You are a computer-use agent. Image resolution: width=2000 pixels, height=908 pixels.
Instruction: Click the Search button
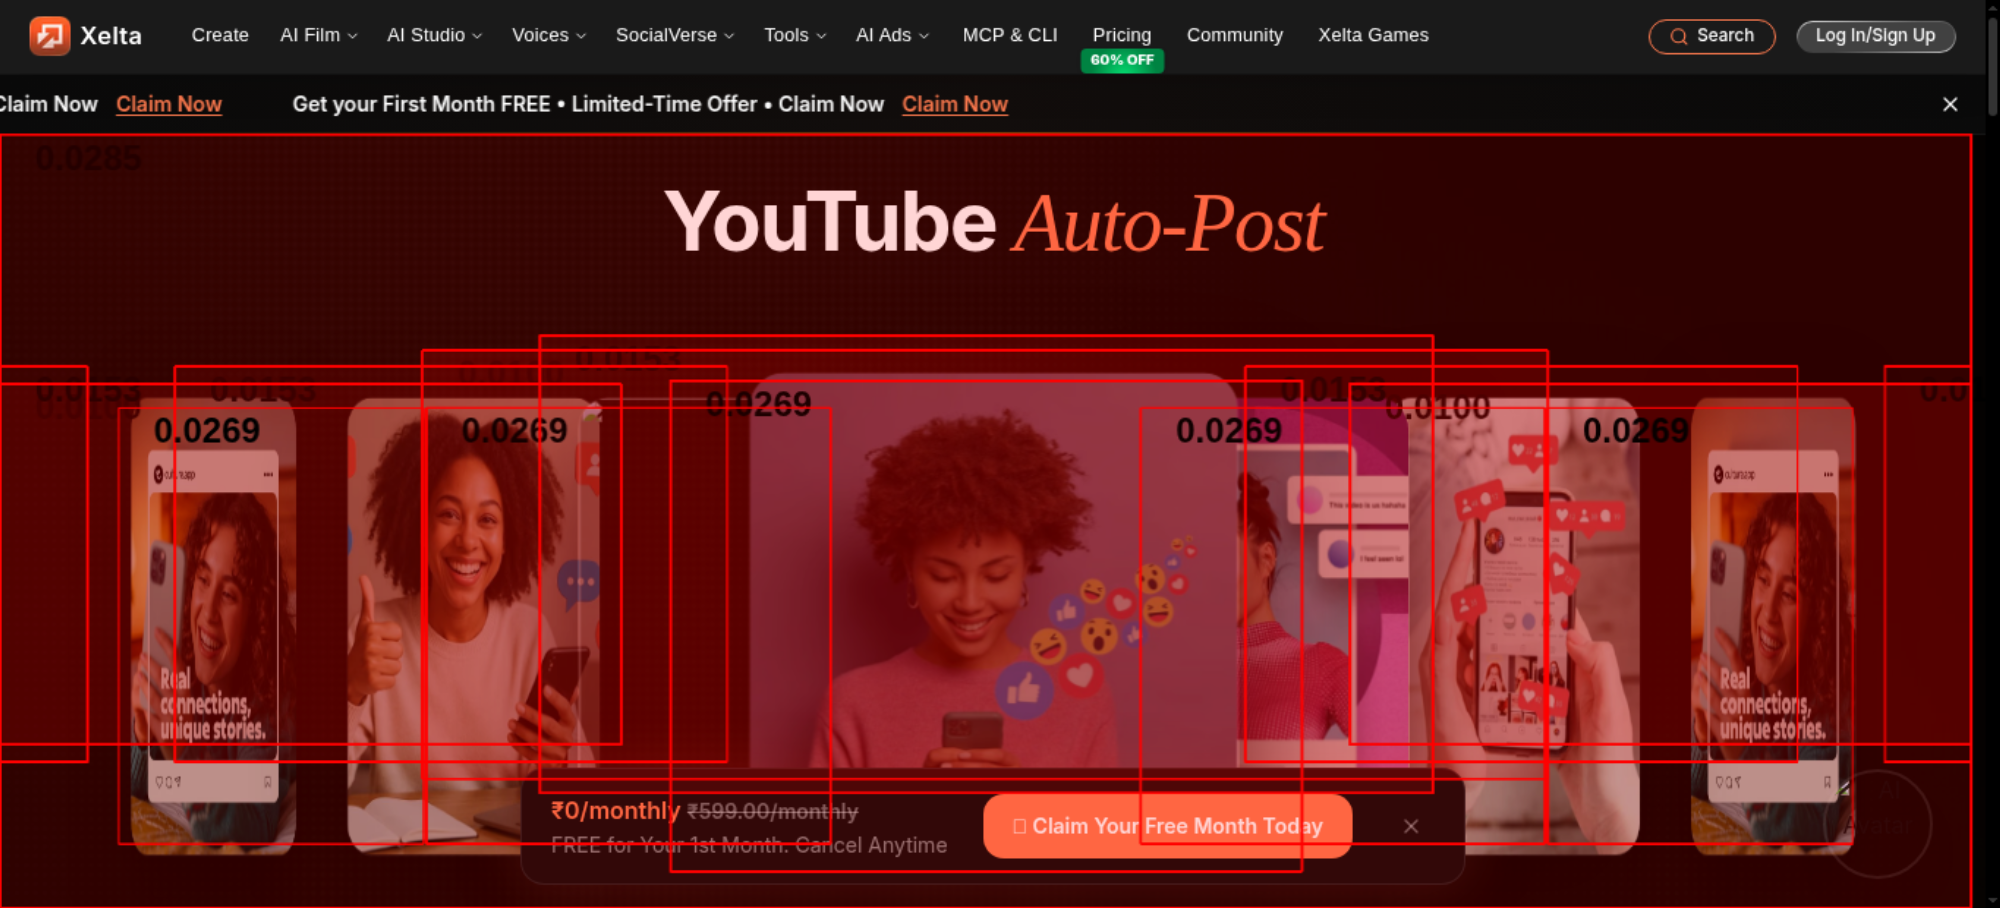pyautogui.click(x=1712, y=36)
